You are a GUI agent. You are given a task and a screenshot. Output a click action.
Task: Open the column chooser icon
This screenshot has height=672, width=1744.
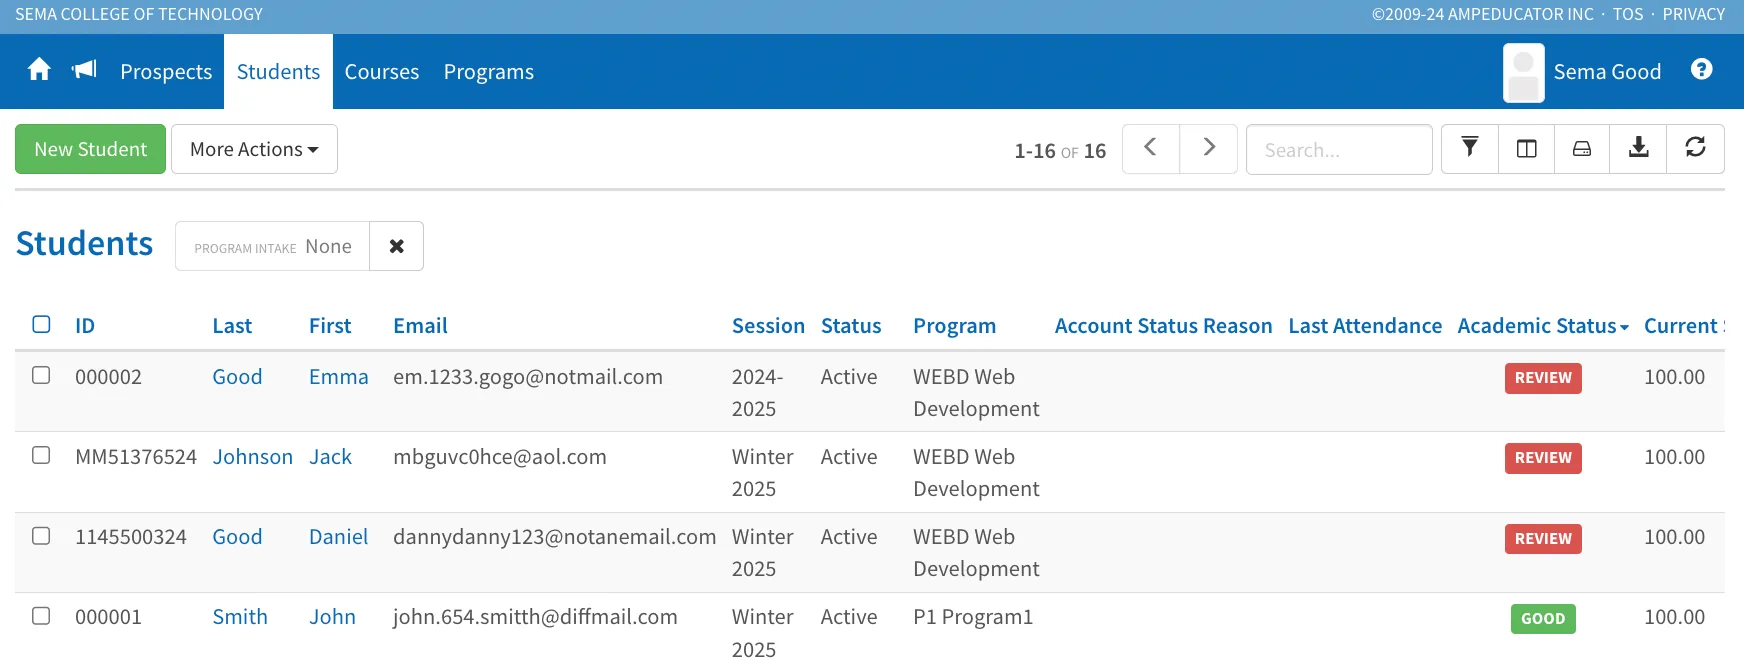pos(1526,148)
